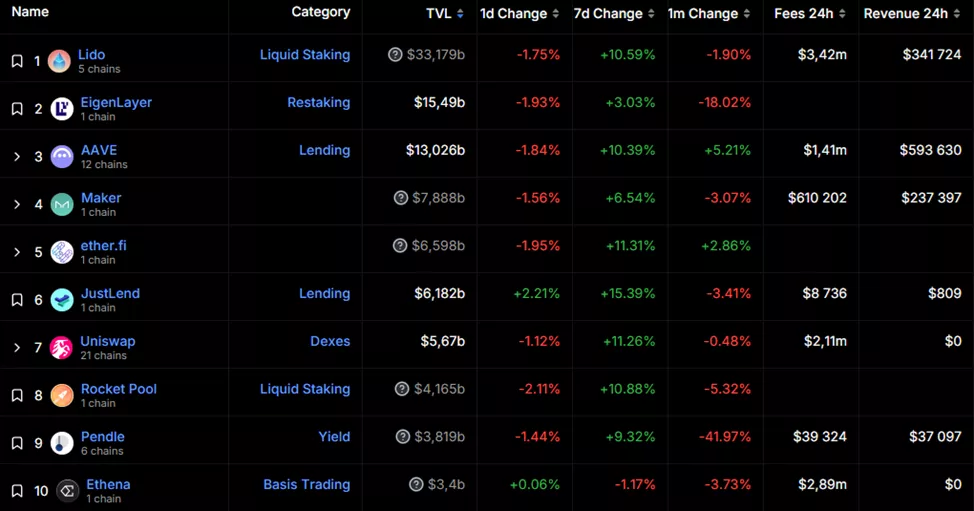
Task: Expand the AAVE row chevron
Action: tap(17, 157)
